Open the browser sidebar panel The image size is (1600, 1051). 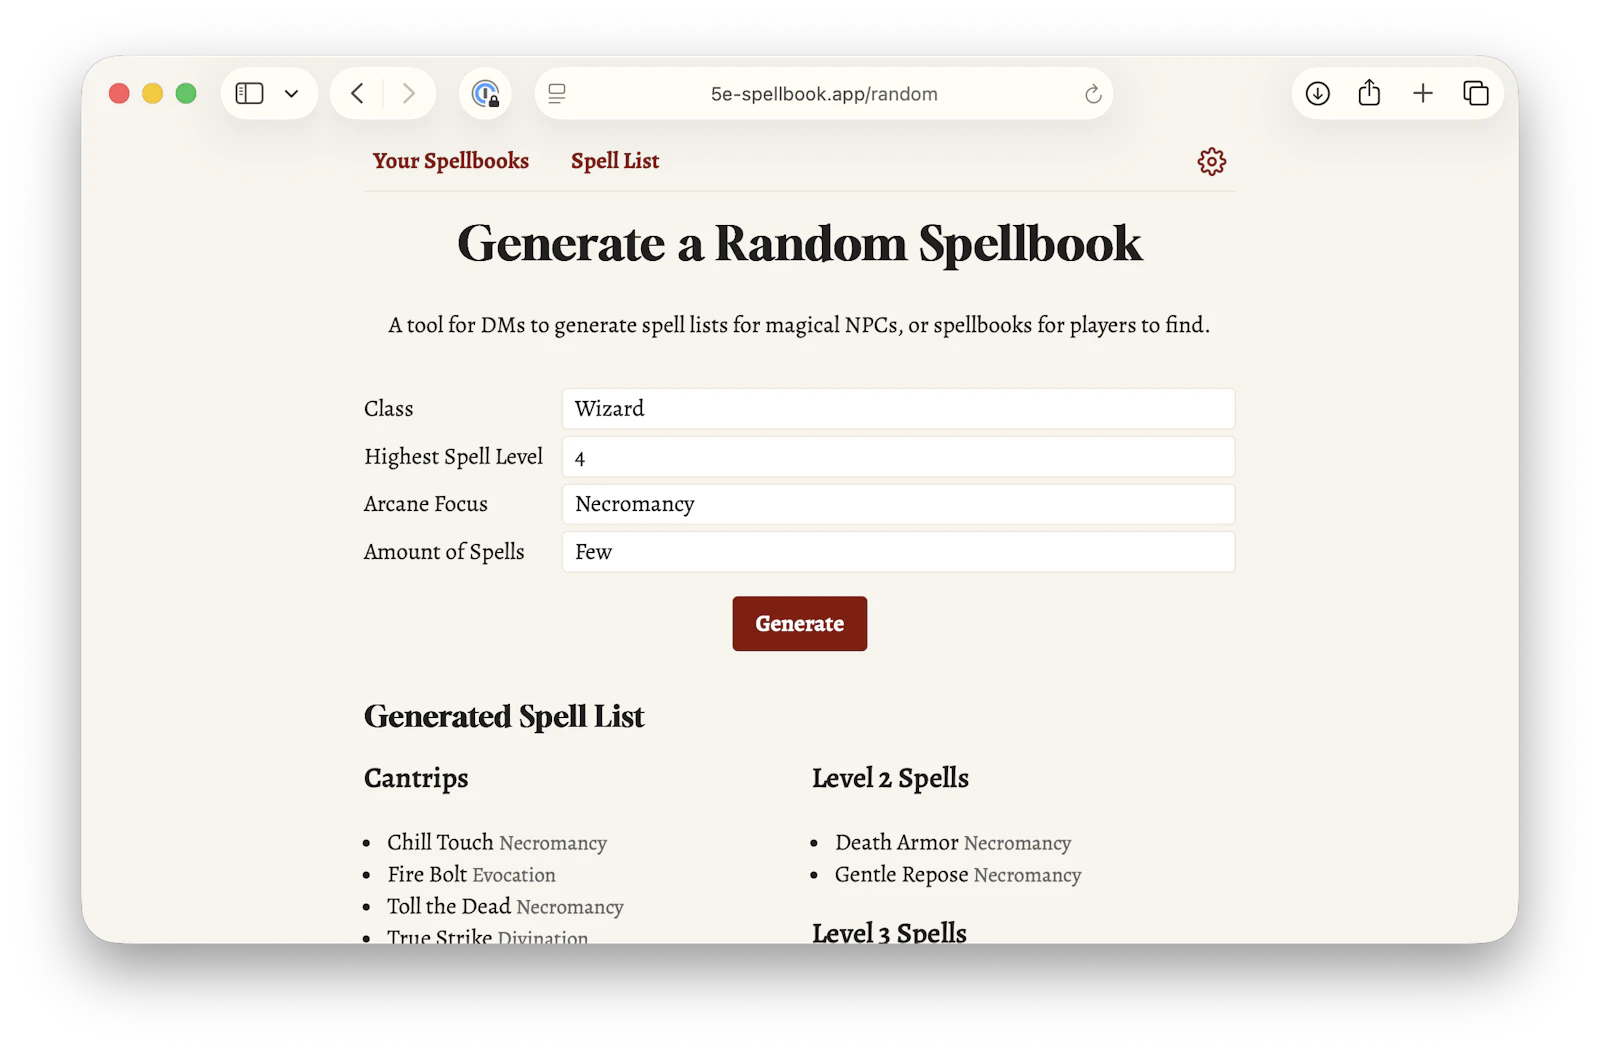click(248, 93)
